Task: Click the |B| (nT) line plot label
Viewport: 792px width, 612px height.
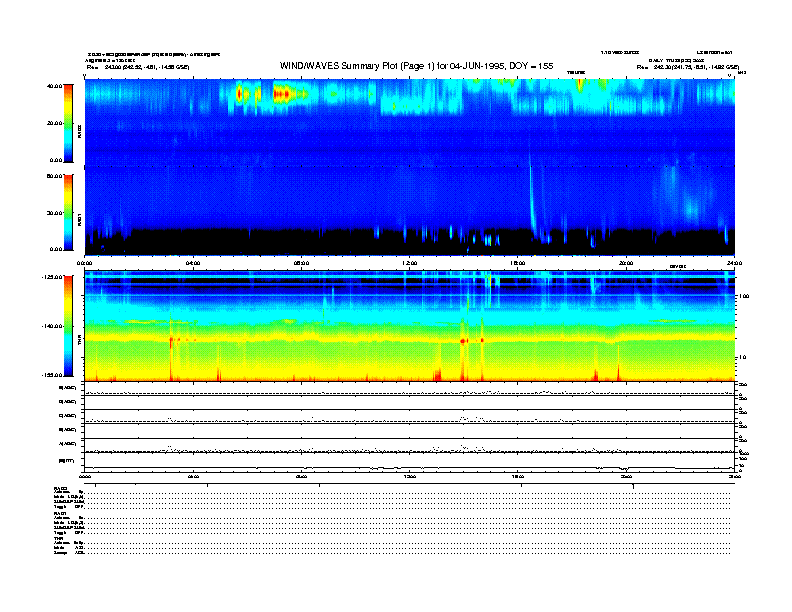Action: point(66,461)
